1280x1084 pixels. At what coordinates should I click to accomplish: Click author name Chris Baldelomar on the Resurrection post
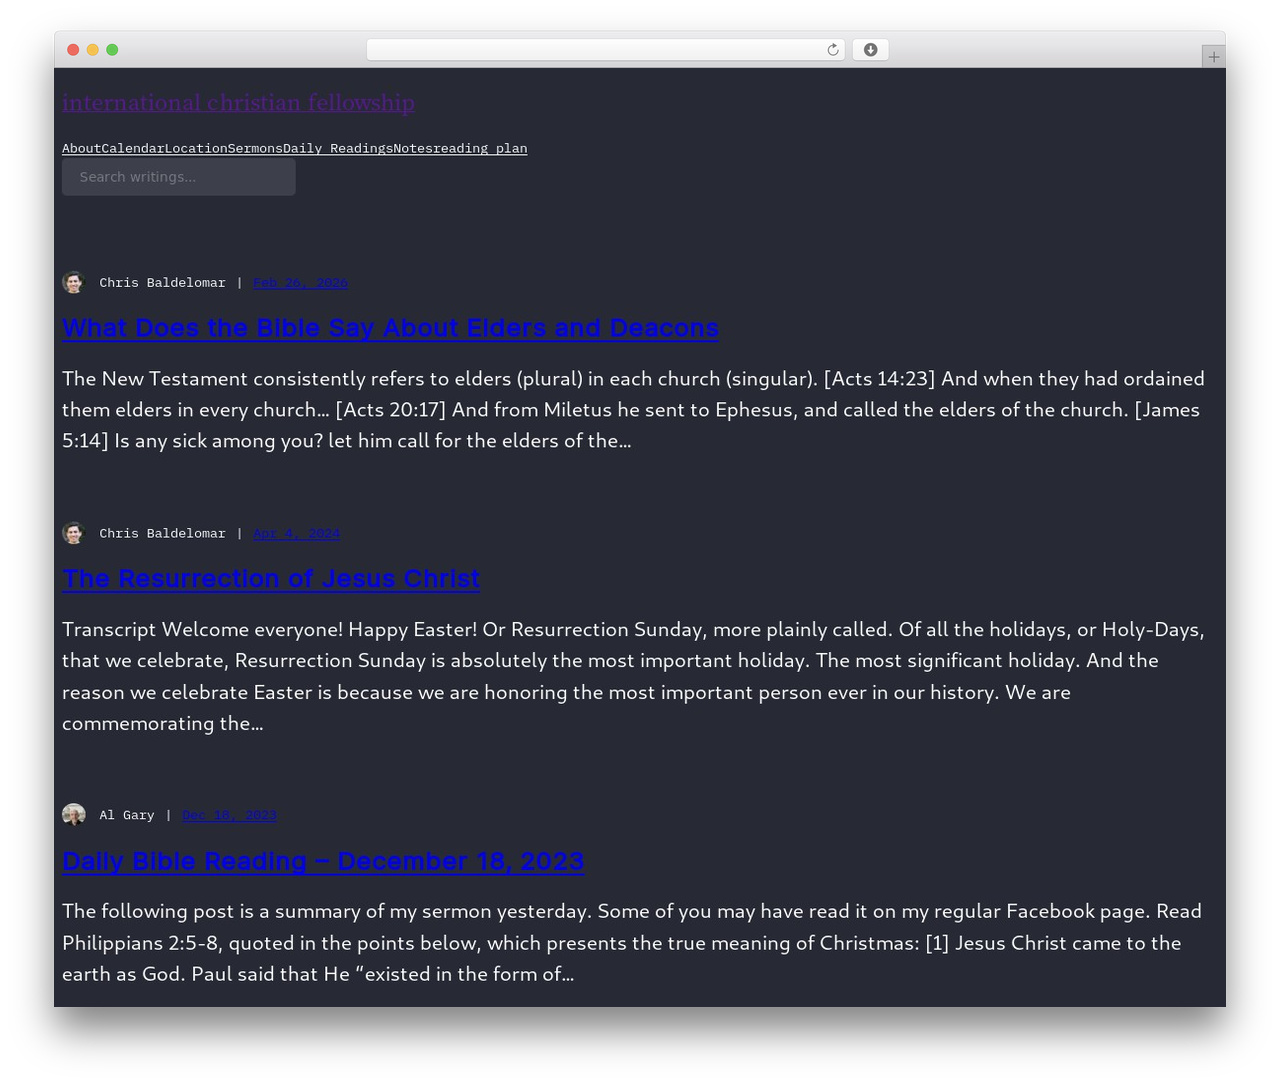pyautogui.click(x=162, y=534)
